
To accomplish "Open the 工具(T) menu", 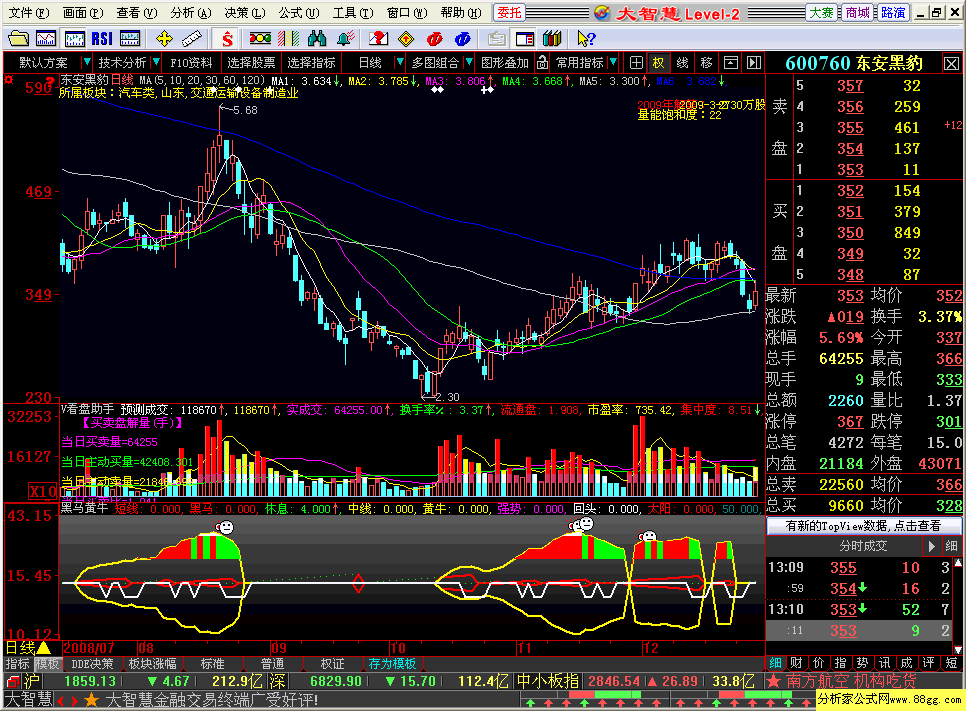I will (x=353, y=13).
